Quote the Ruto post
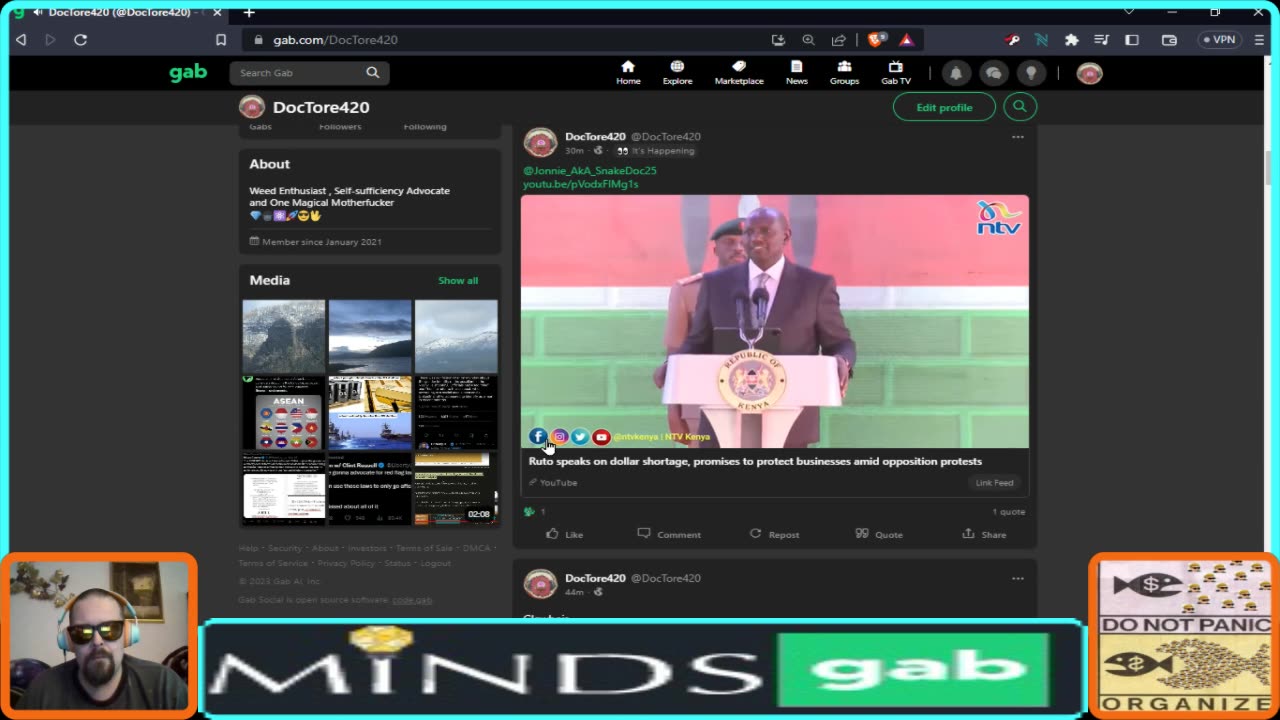1280x720 pixels. (879, 534)
